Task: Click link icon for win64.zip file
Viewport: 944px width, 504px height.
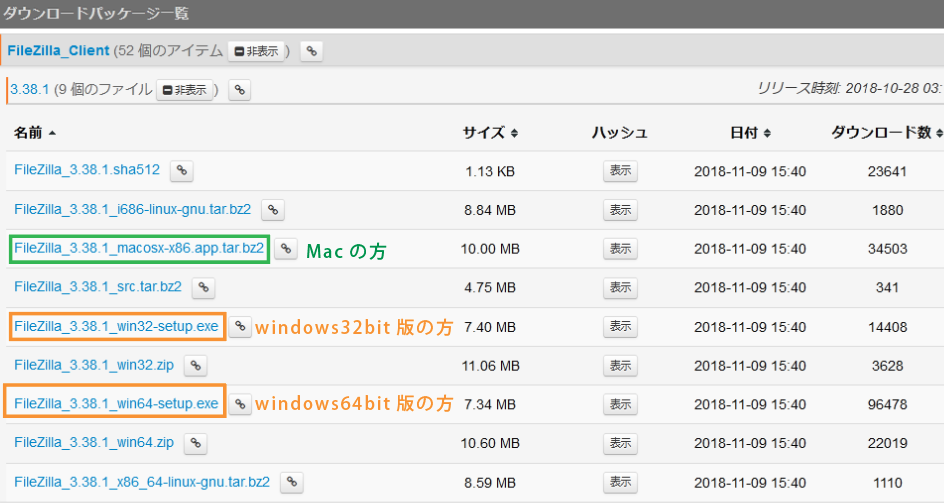Action: (x=196, y=443)
